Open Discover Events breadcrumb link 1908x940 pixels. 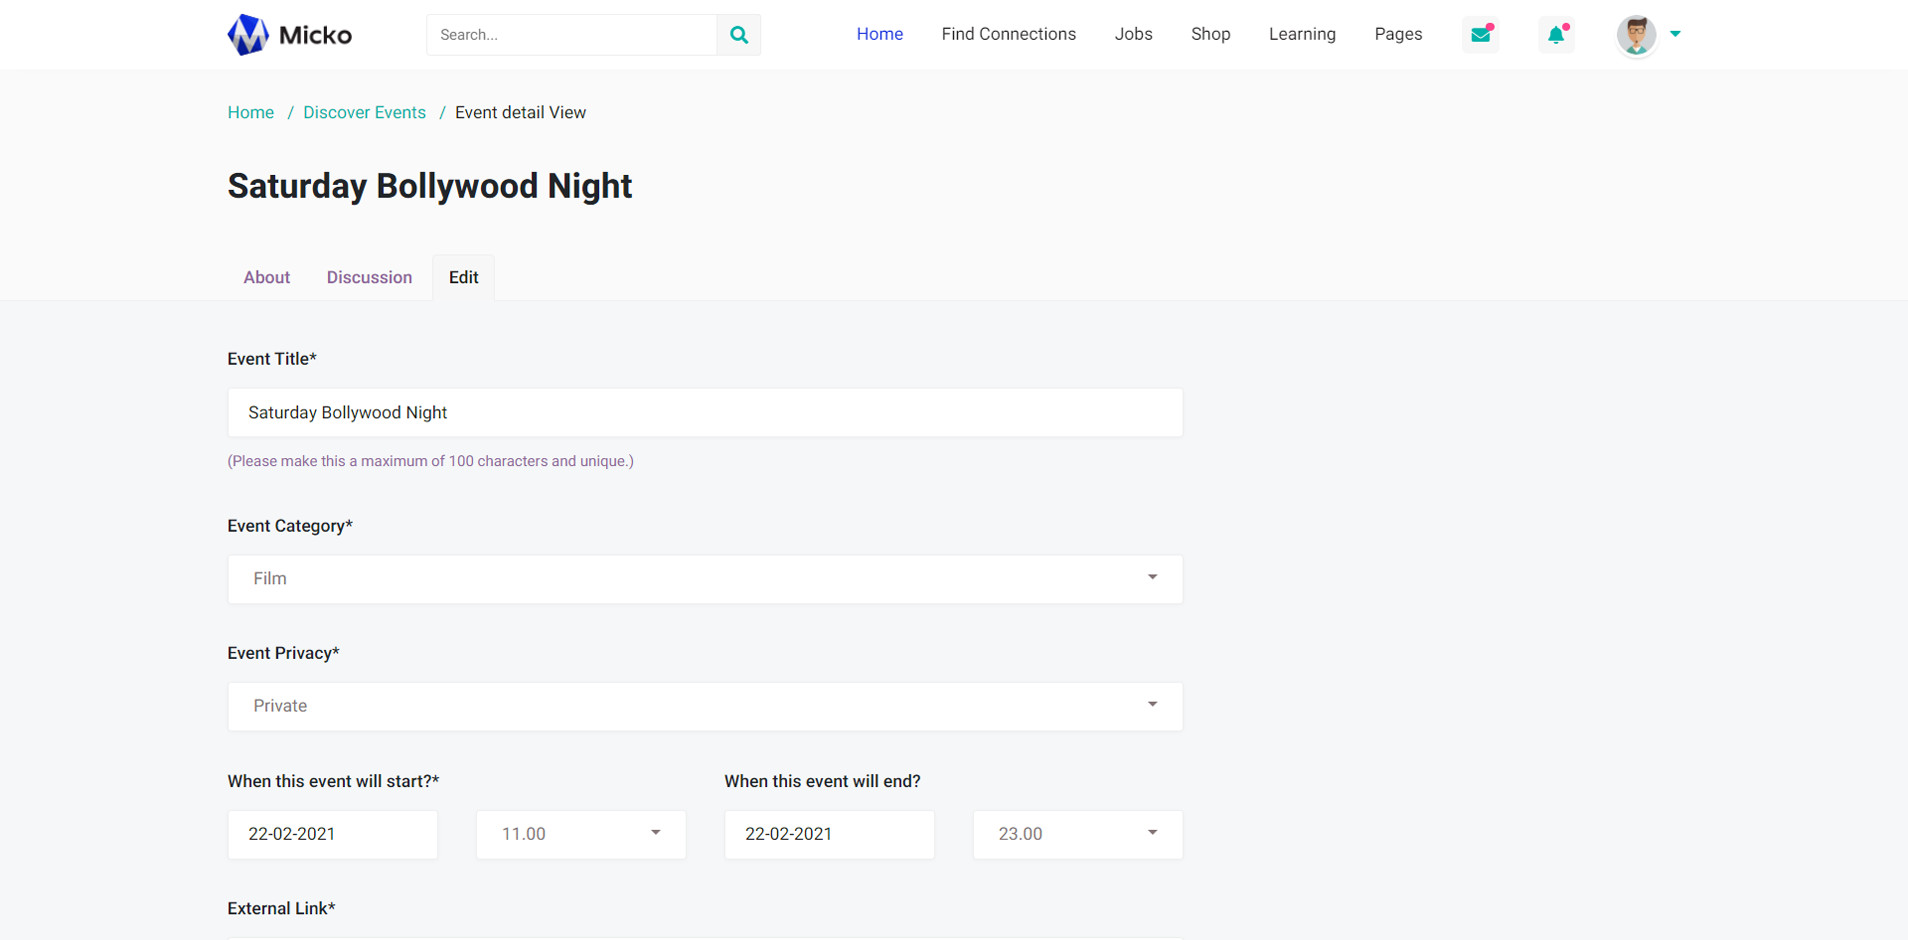click(364, 113)
